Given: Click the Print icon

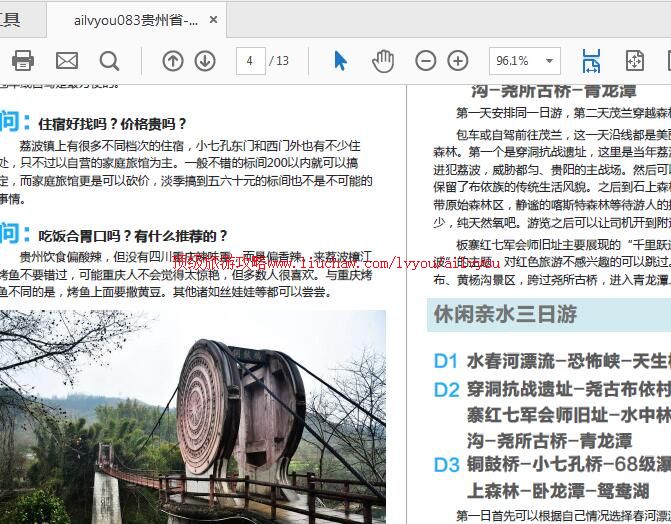Looking at the screenshot, I should click(22, 61).
